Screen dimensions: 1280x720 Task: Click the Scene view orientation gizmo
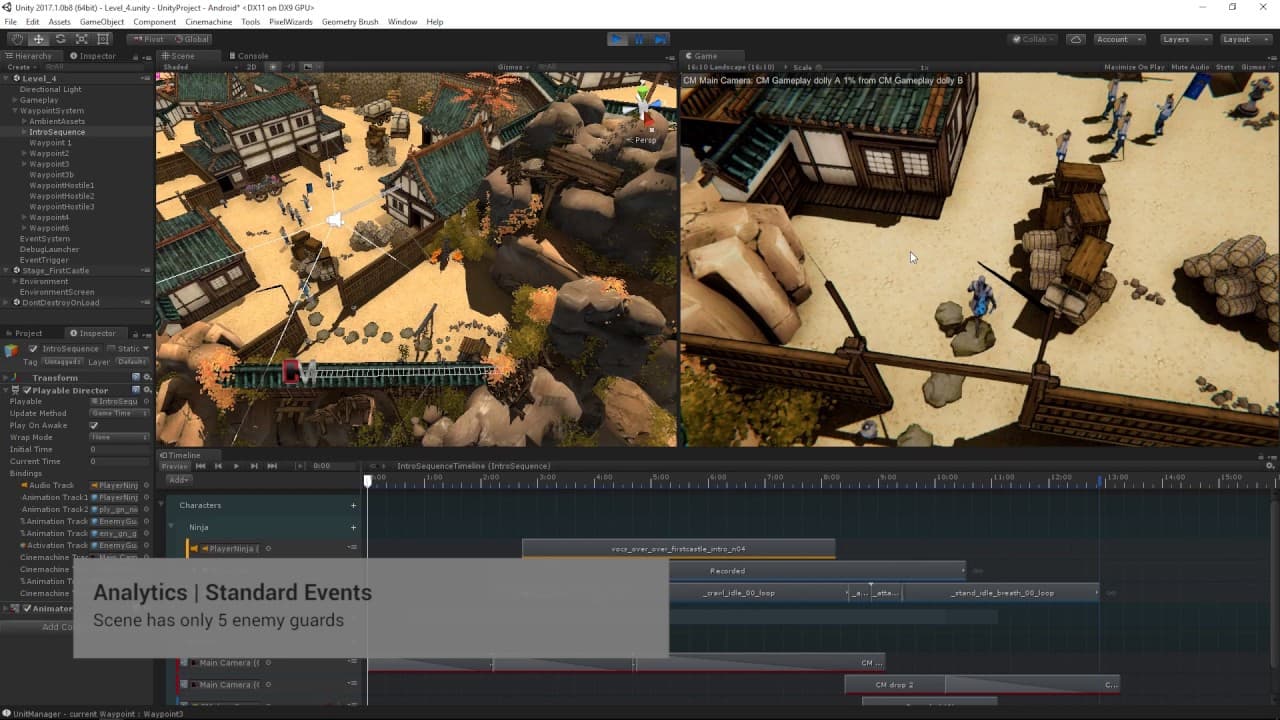(645, 108)
